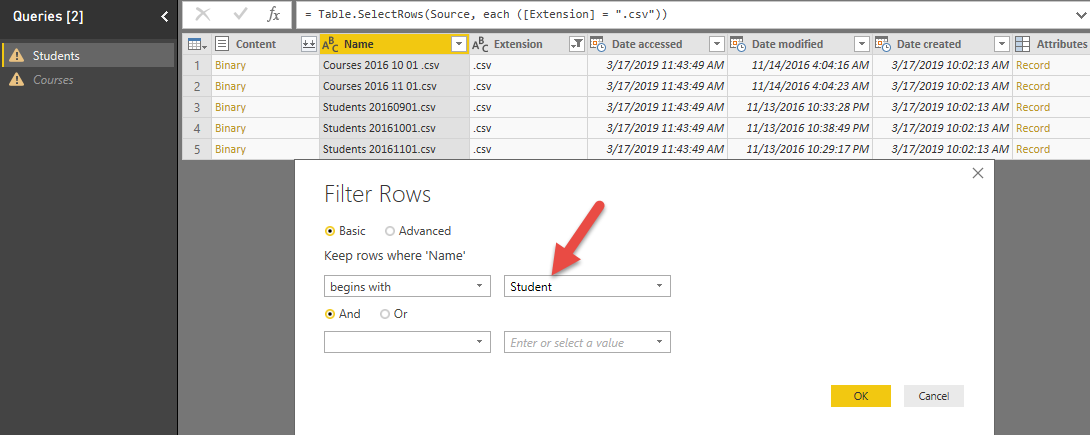1090x435 pixels.
Task: Click the Binary link in row 3
Action: tap(230, 107)
